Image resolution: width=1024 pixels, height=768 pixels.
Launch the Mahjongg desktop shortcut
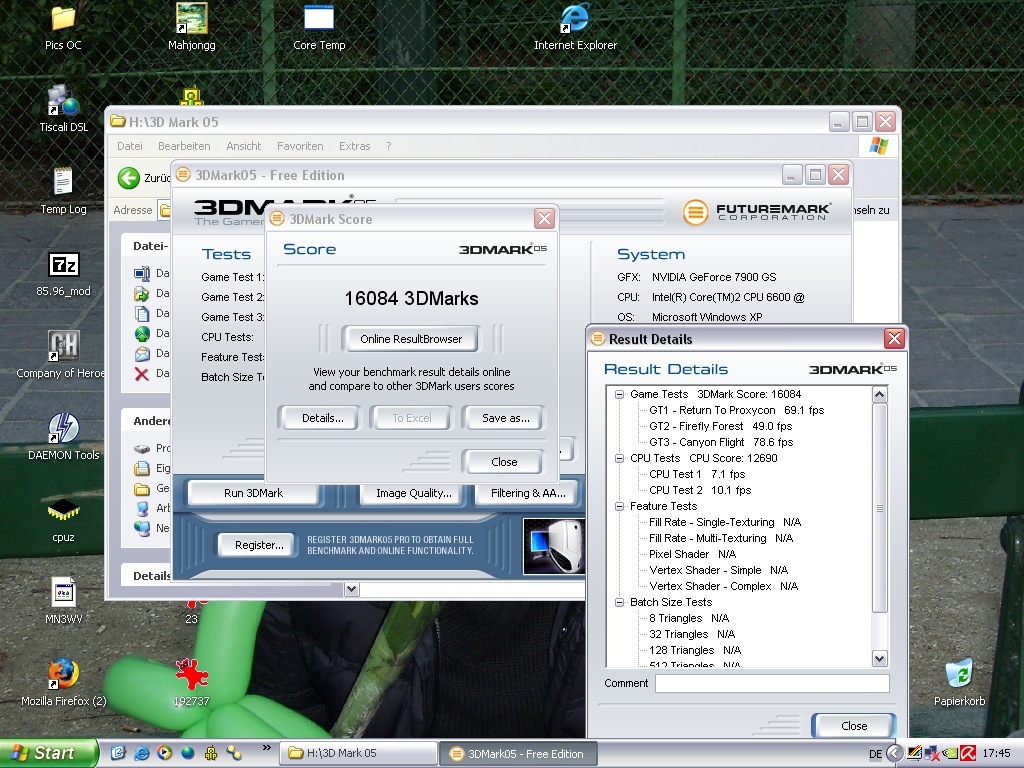191,19
